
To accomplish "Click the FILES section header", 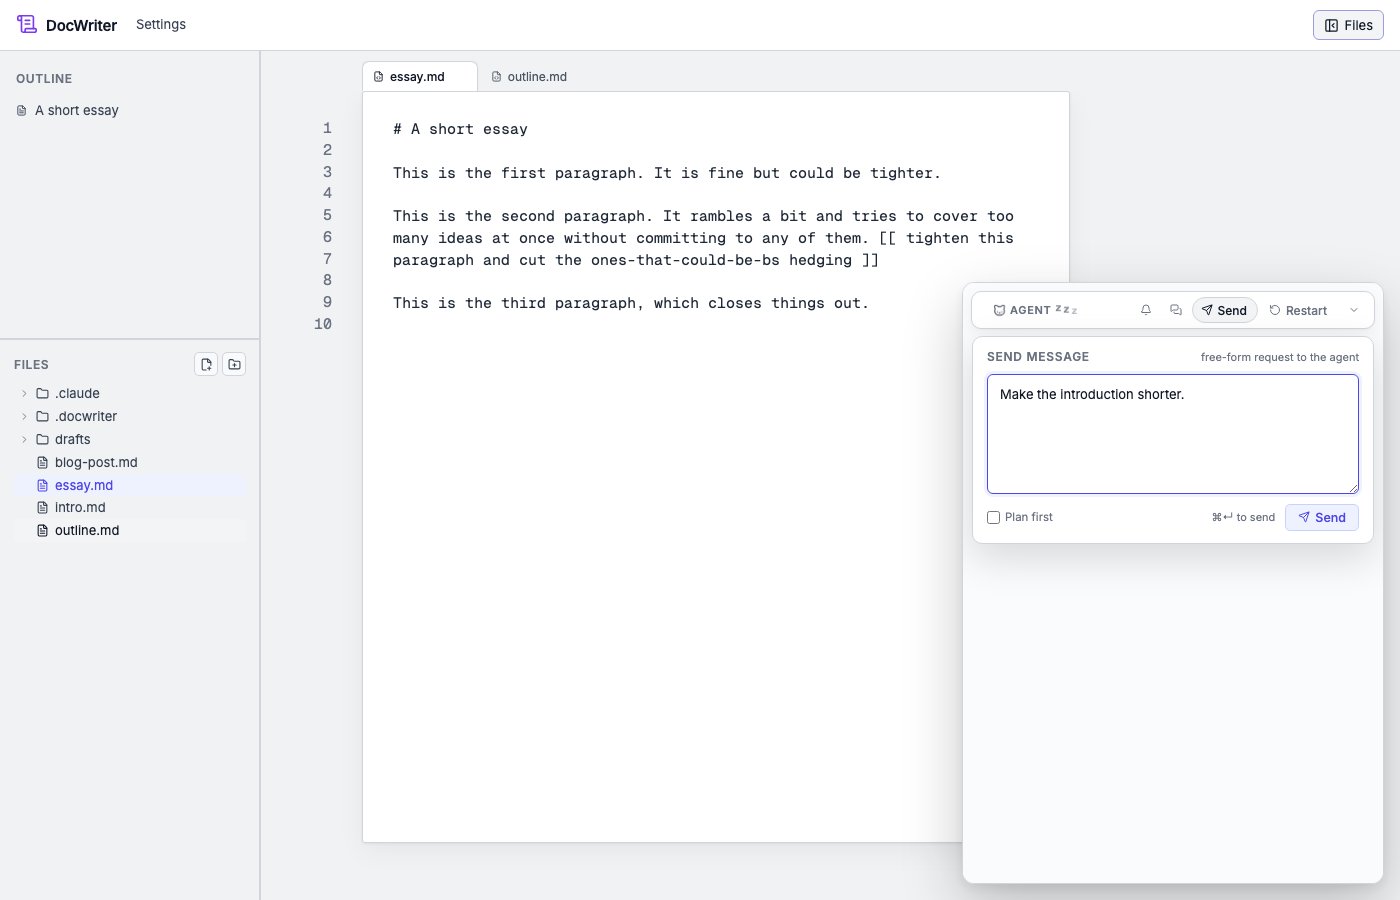I will (x=31, y=365).
